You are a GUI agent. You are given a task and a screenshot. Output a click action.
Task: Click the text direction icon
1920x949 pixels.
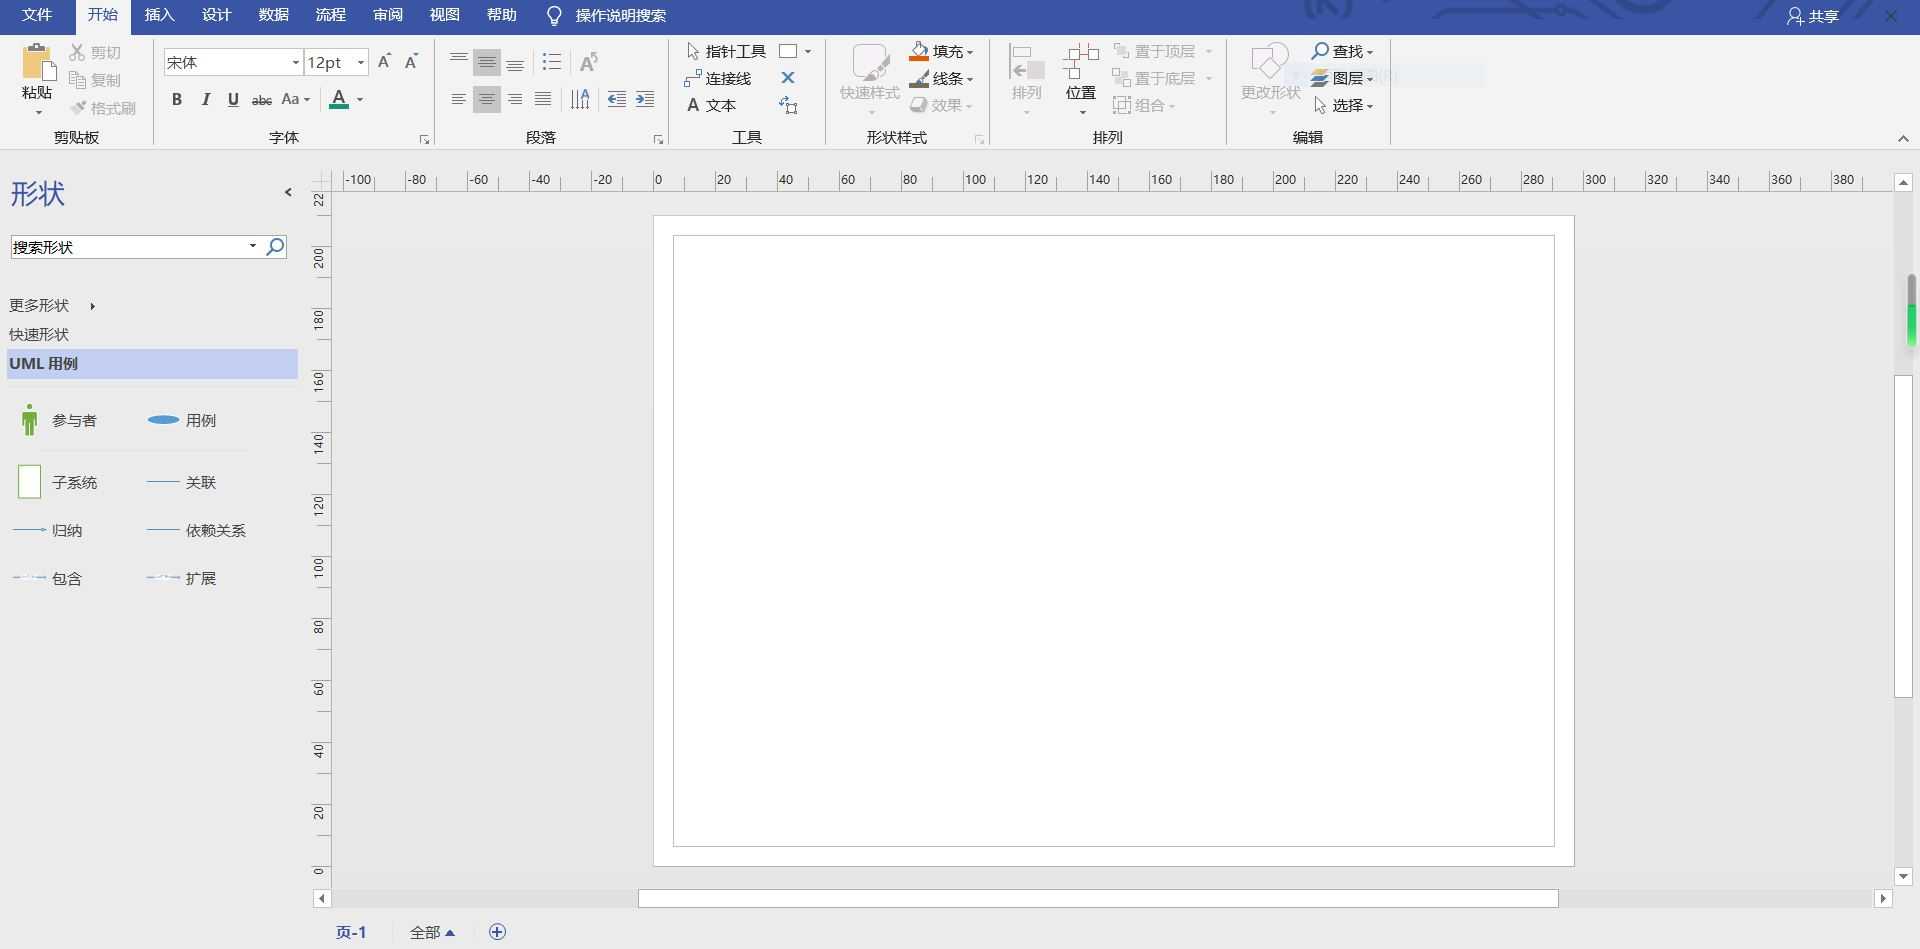(580, 99)
